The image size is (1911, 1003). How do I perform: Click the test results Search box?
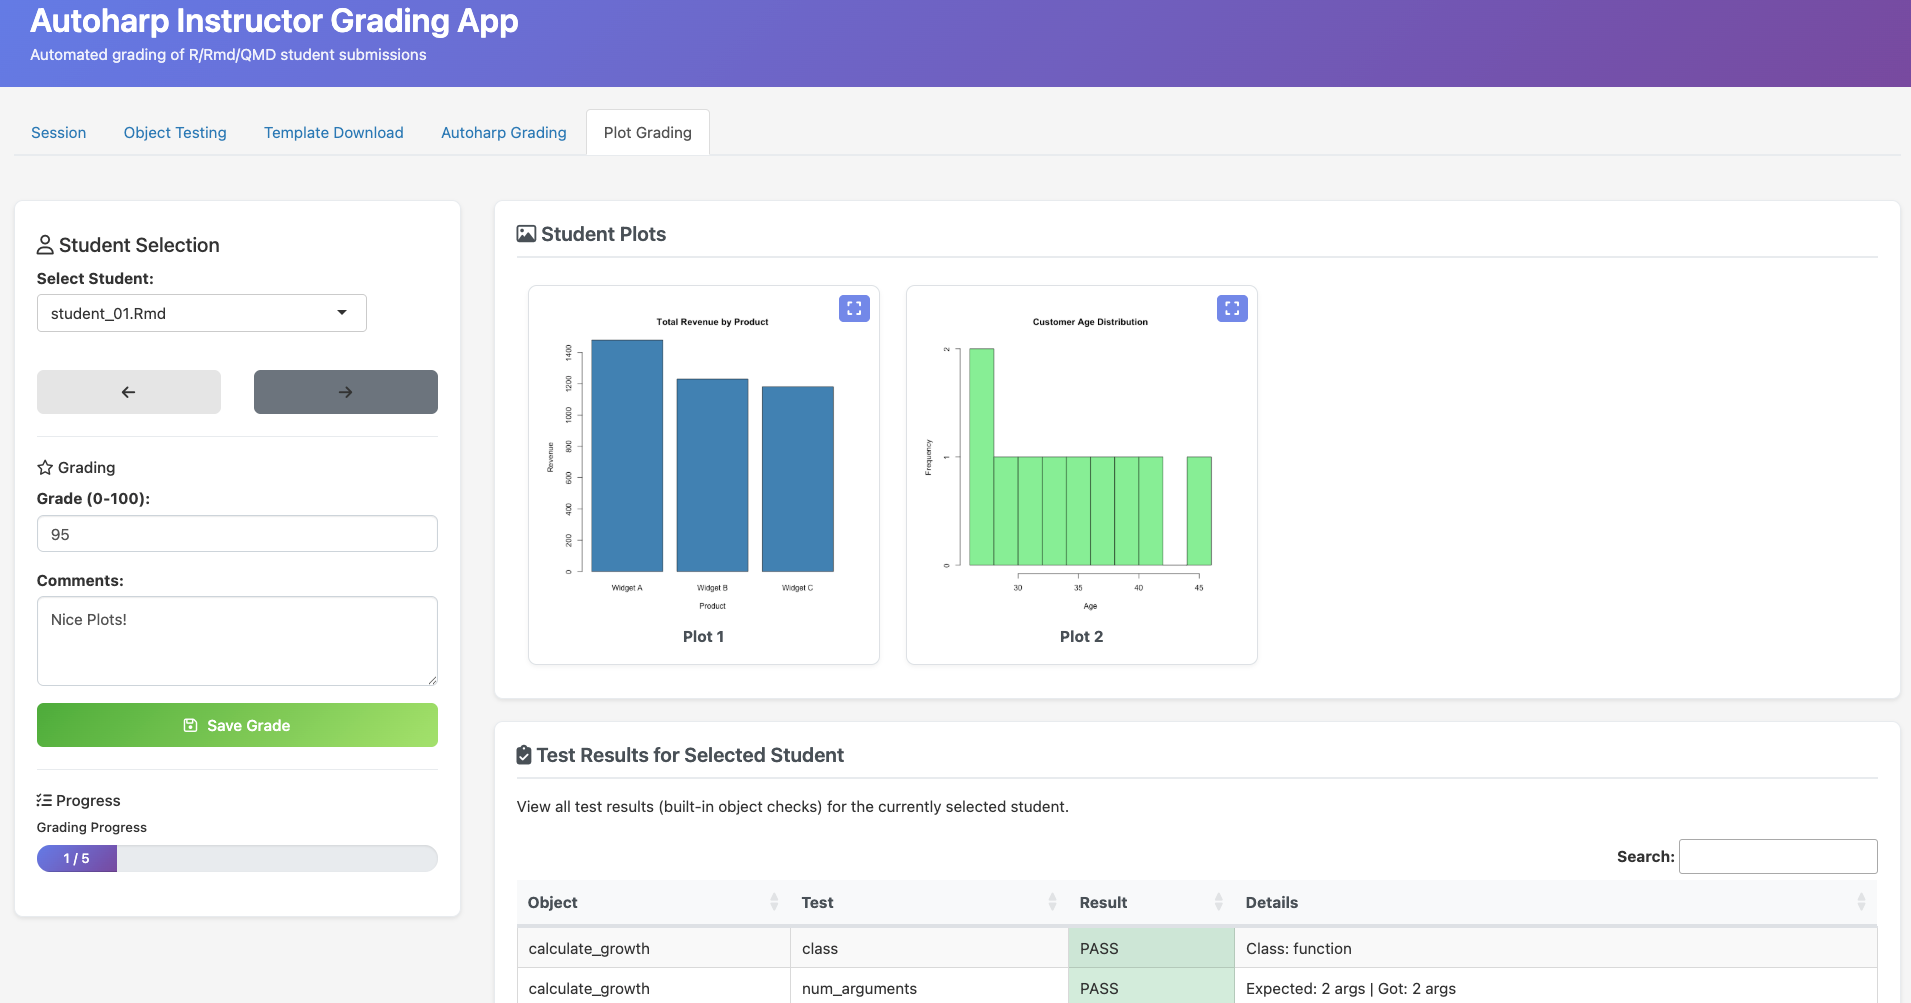[1777, 856]
